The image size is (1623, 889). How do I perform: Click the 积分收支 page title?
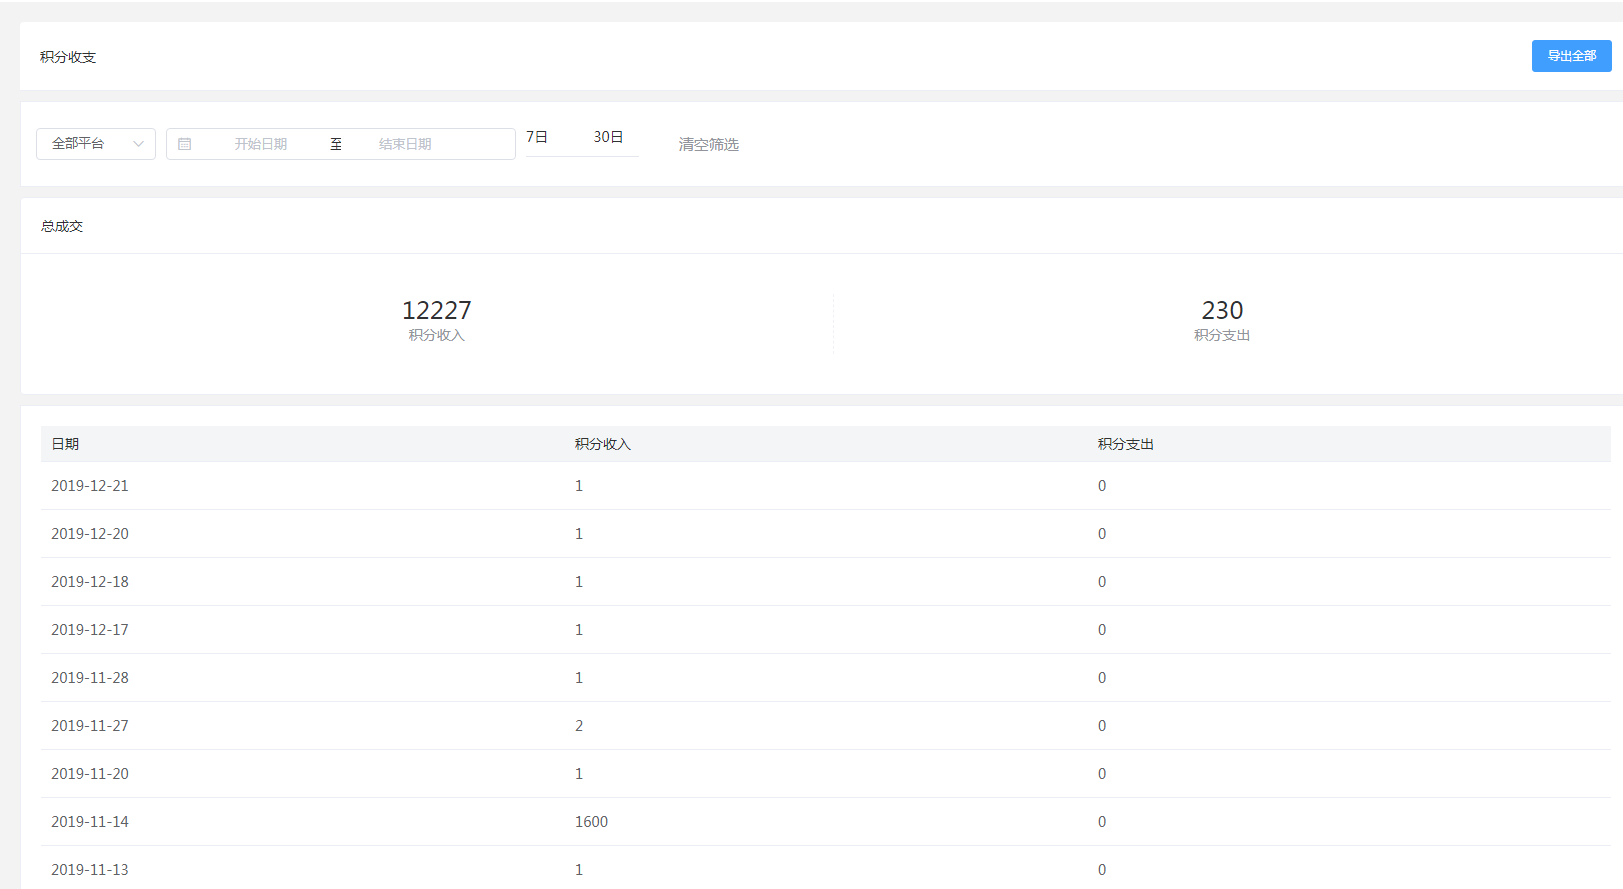click(68, 57)
